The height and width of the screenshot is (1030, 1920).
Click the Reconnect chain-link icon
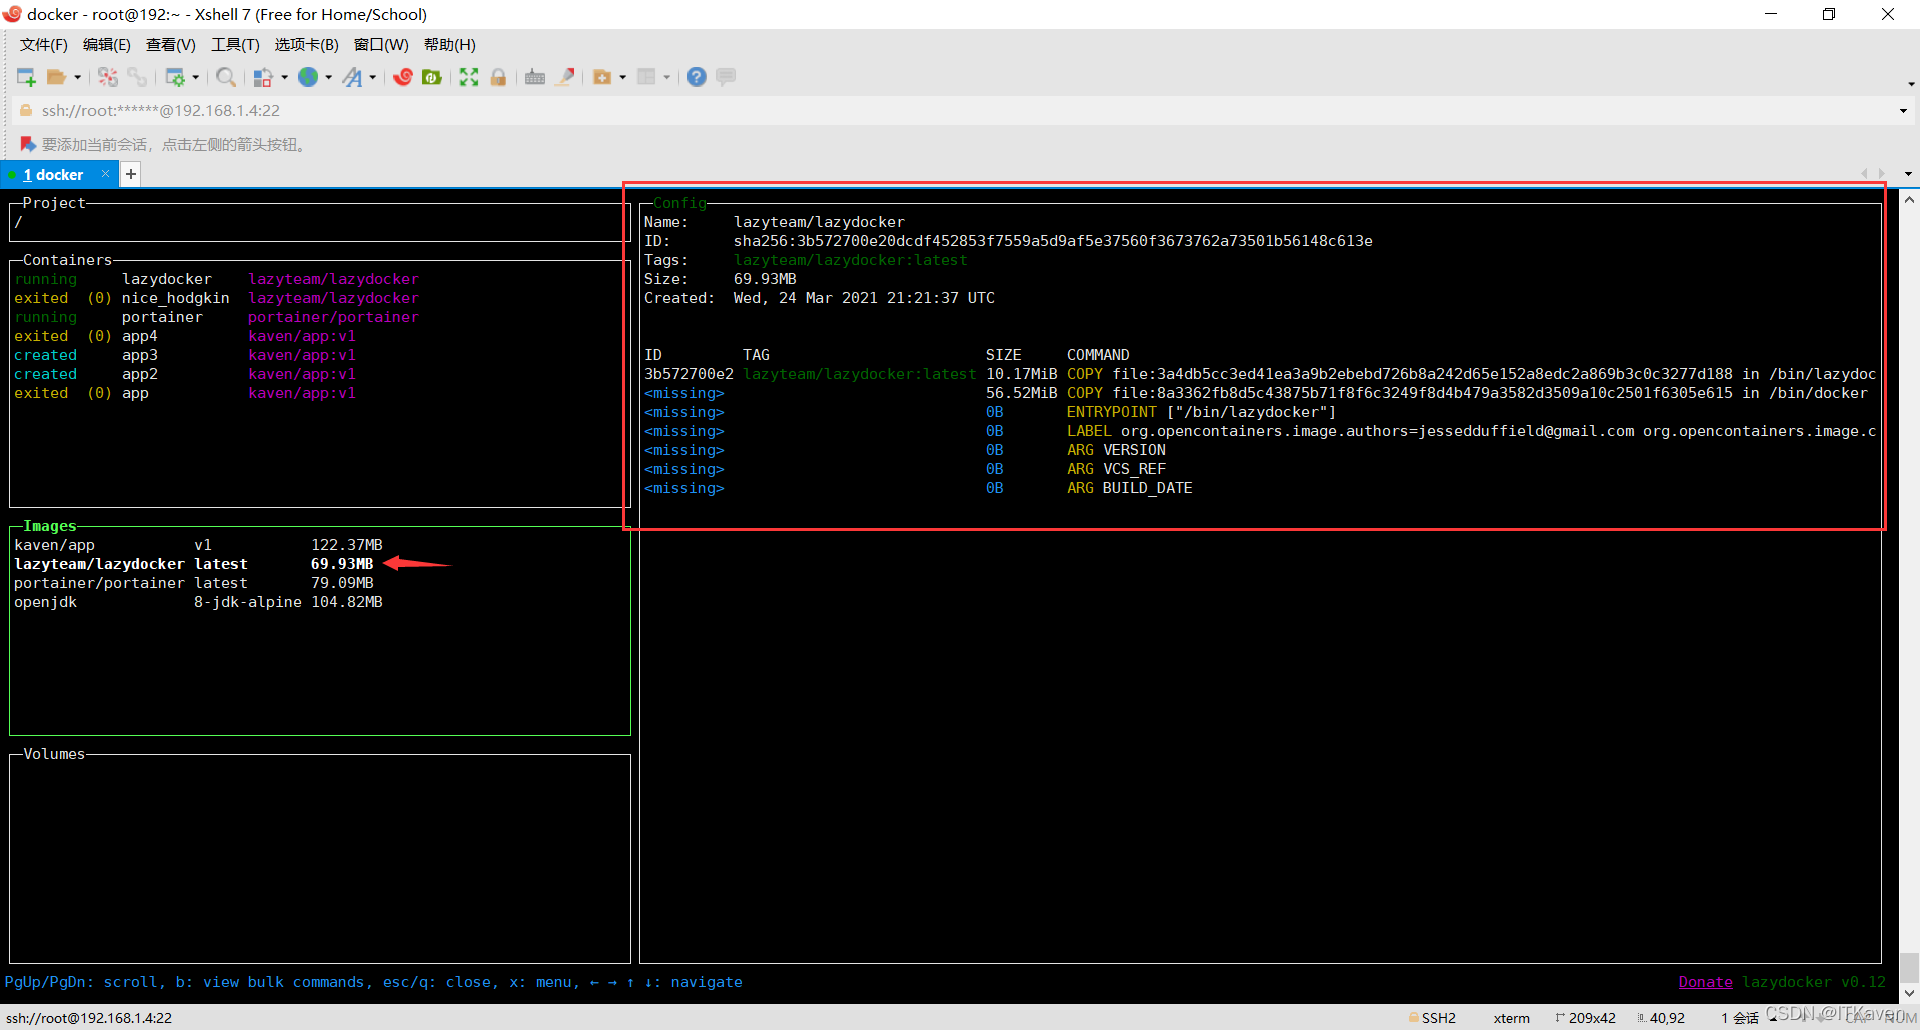pyautogui.click(x=137, y=77)
